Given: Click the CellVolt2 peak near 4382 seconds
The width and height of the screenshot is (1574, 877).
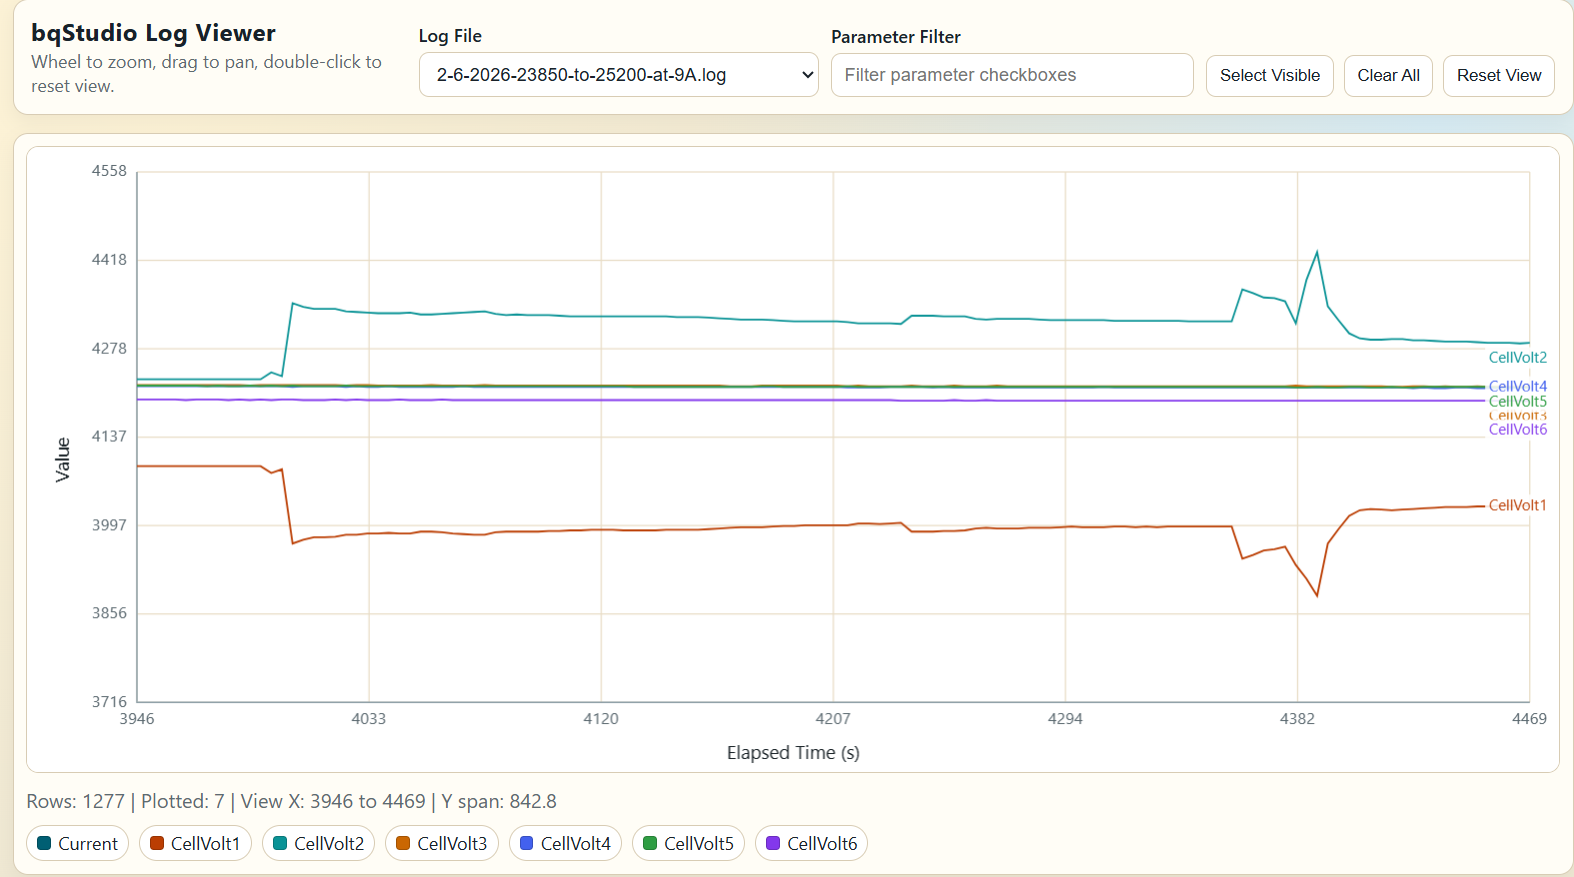Looking at the screenshot, I should [x=1317, y=252].
